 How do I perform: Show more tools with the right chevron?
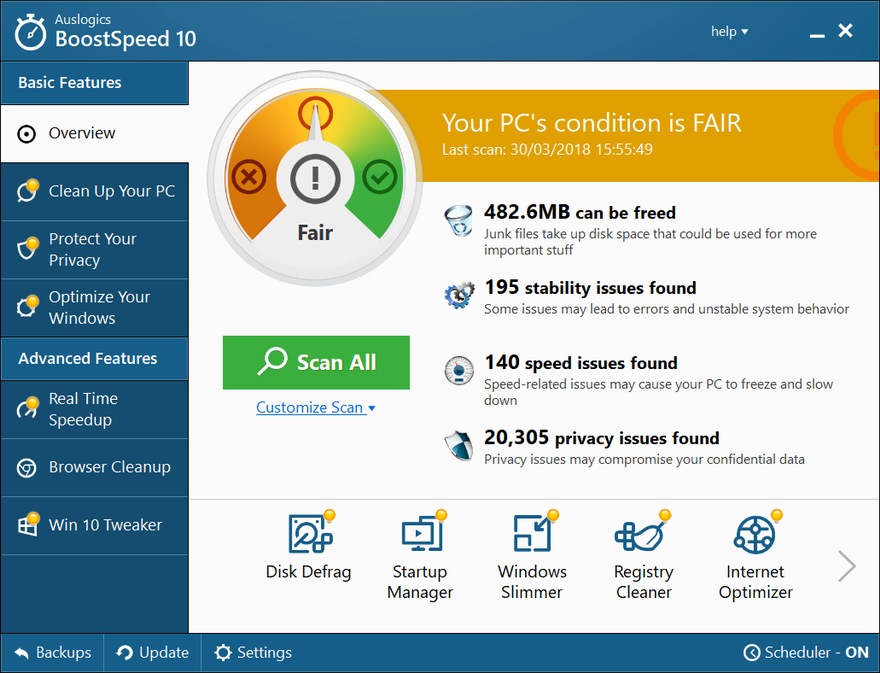pos(847,566)
